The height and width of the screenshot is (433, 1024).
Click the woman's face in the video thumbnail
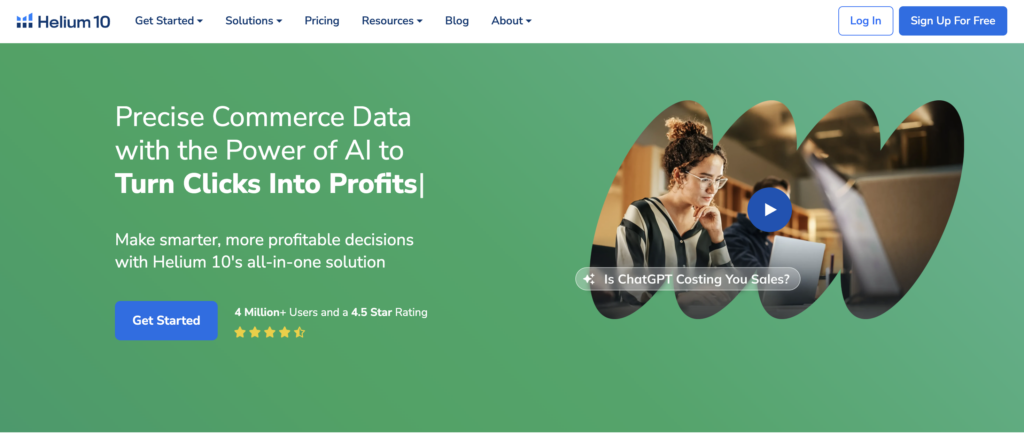pyautogui.click(x=707, y=179)
